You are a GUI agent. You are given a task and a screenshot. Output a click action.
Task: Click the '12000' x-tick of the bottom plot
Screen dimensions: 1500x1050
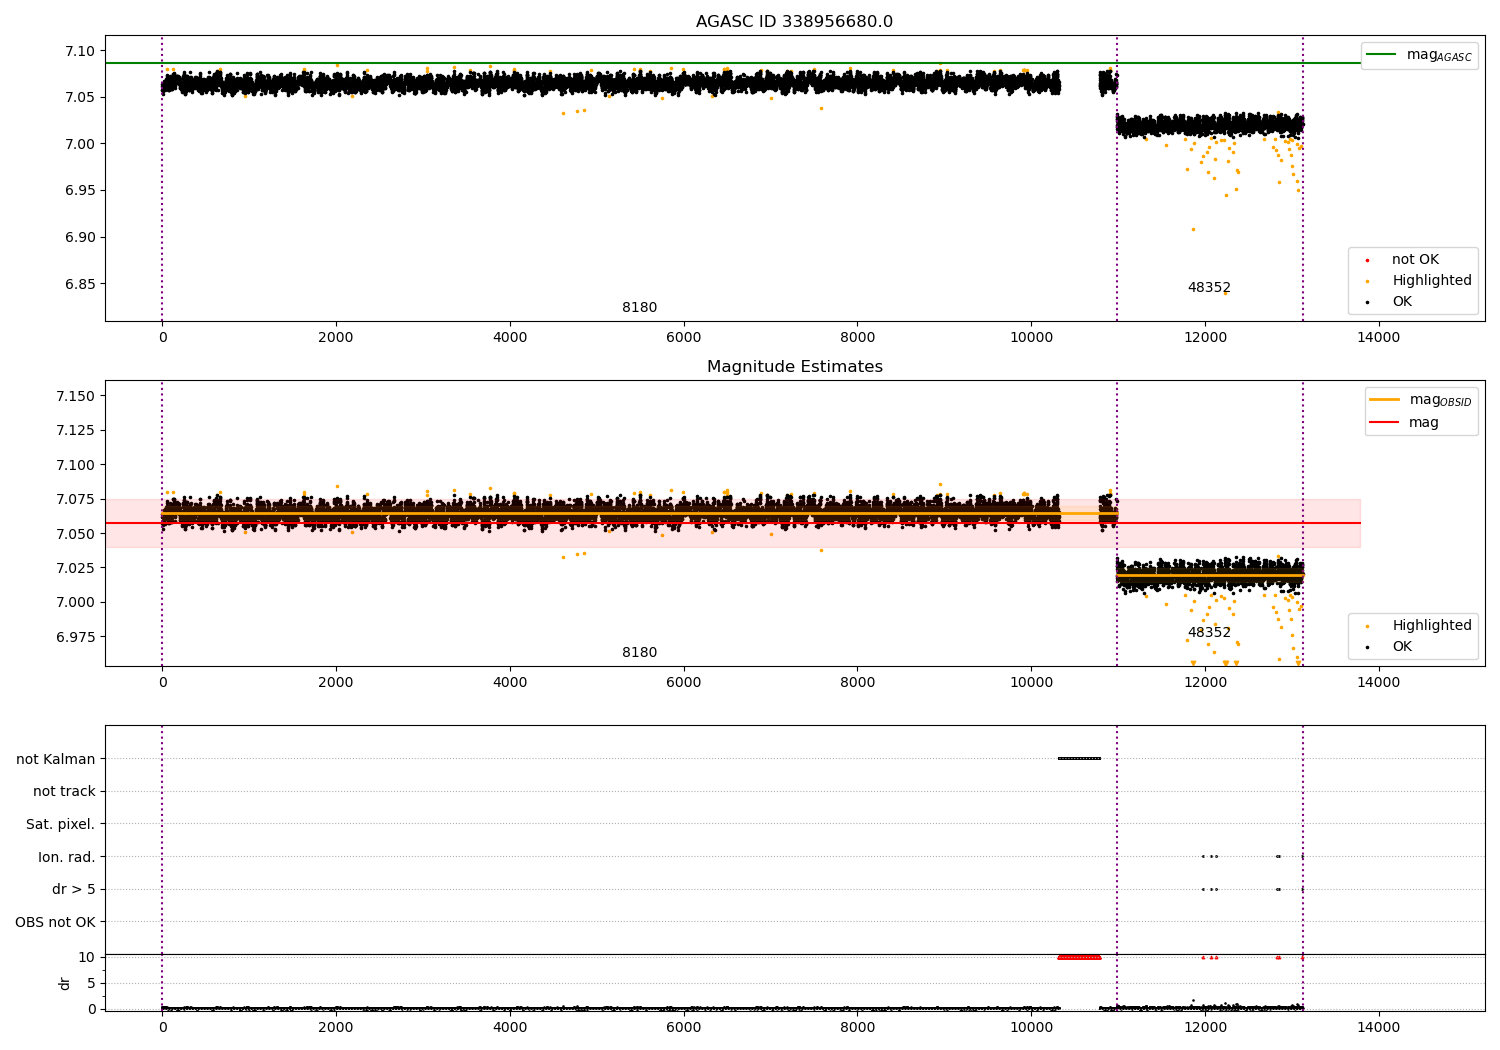click(1204, 1028)
